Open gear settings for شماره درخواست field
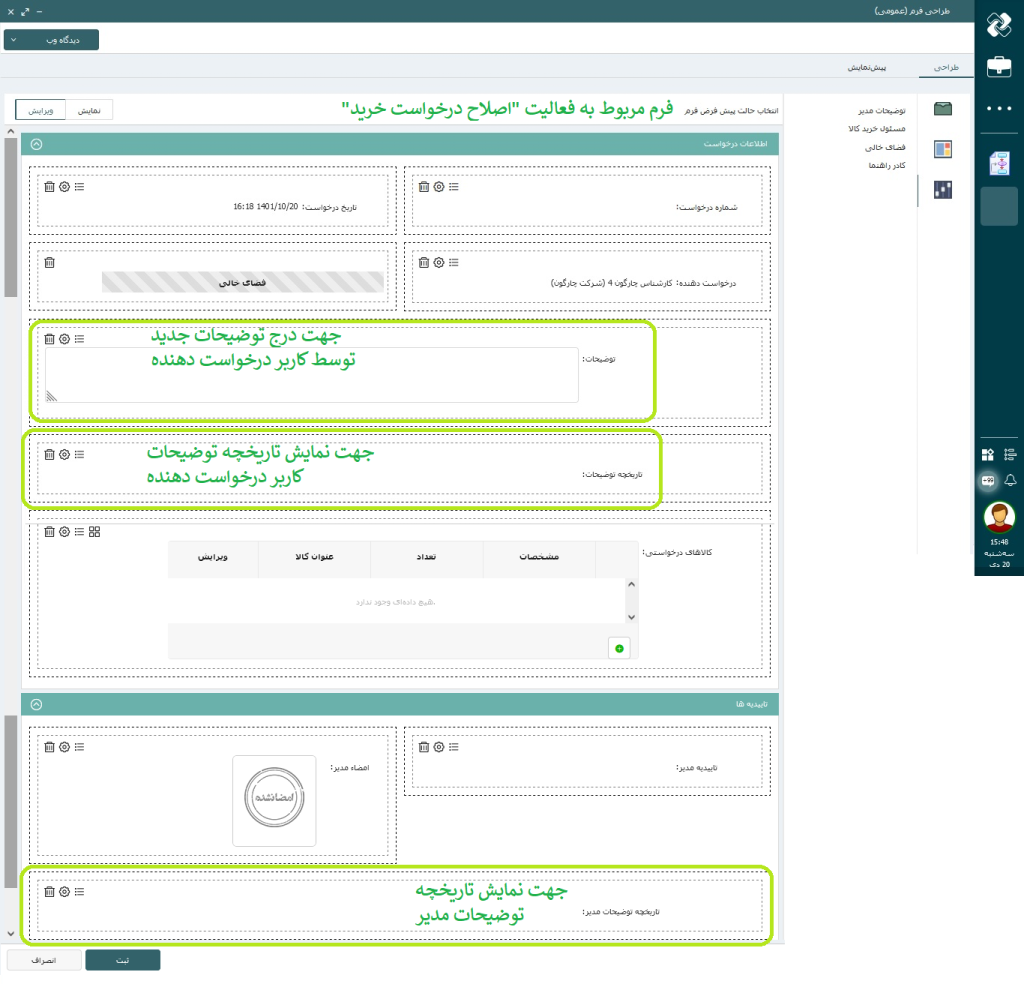Viewport: 1024px width, 984px height. point(438,186)
